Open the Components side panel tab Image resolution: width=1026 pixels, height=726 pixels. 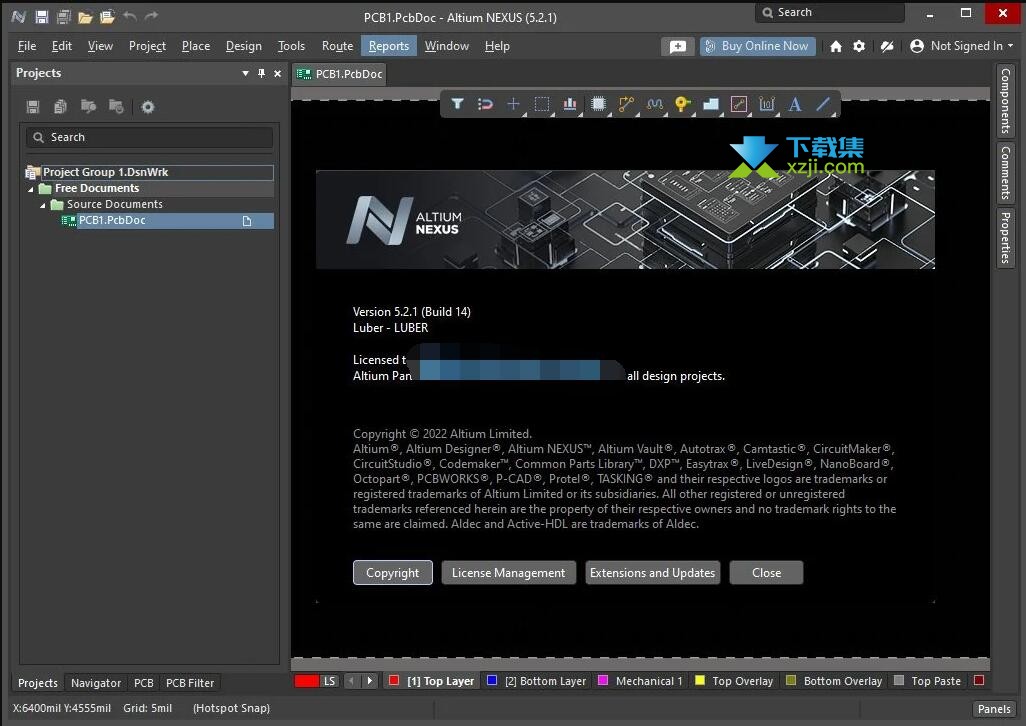coord(1005,100)
